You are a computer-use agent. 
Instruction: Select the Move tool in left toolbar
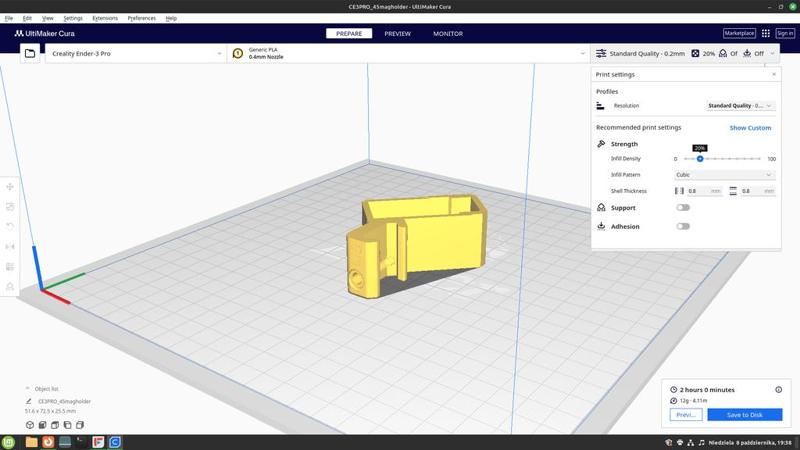coord(10,187)
